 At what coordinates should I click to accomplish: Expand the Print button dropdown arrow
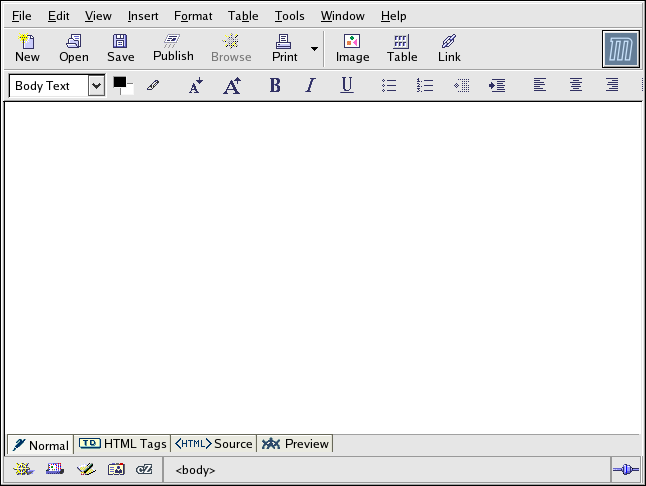point(314,48)
